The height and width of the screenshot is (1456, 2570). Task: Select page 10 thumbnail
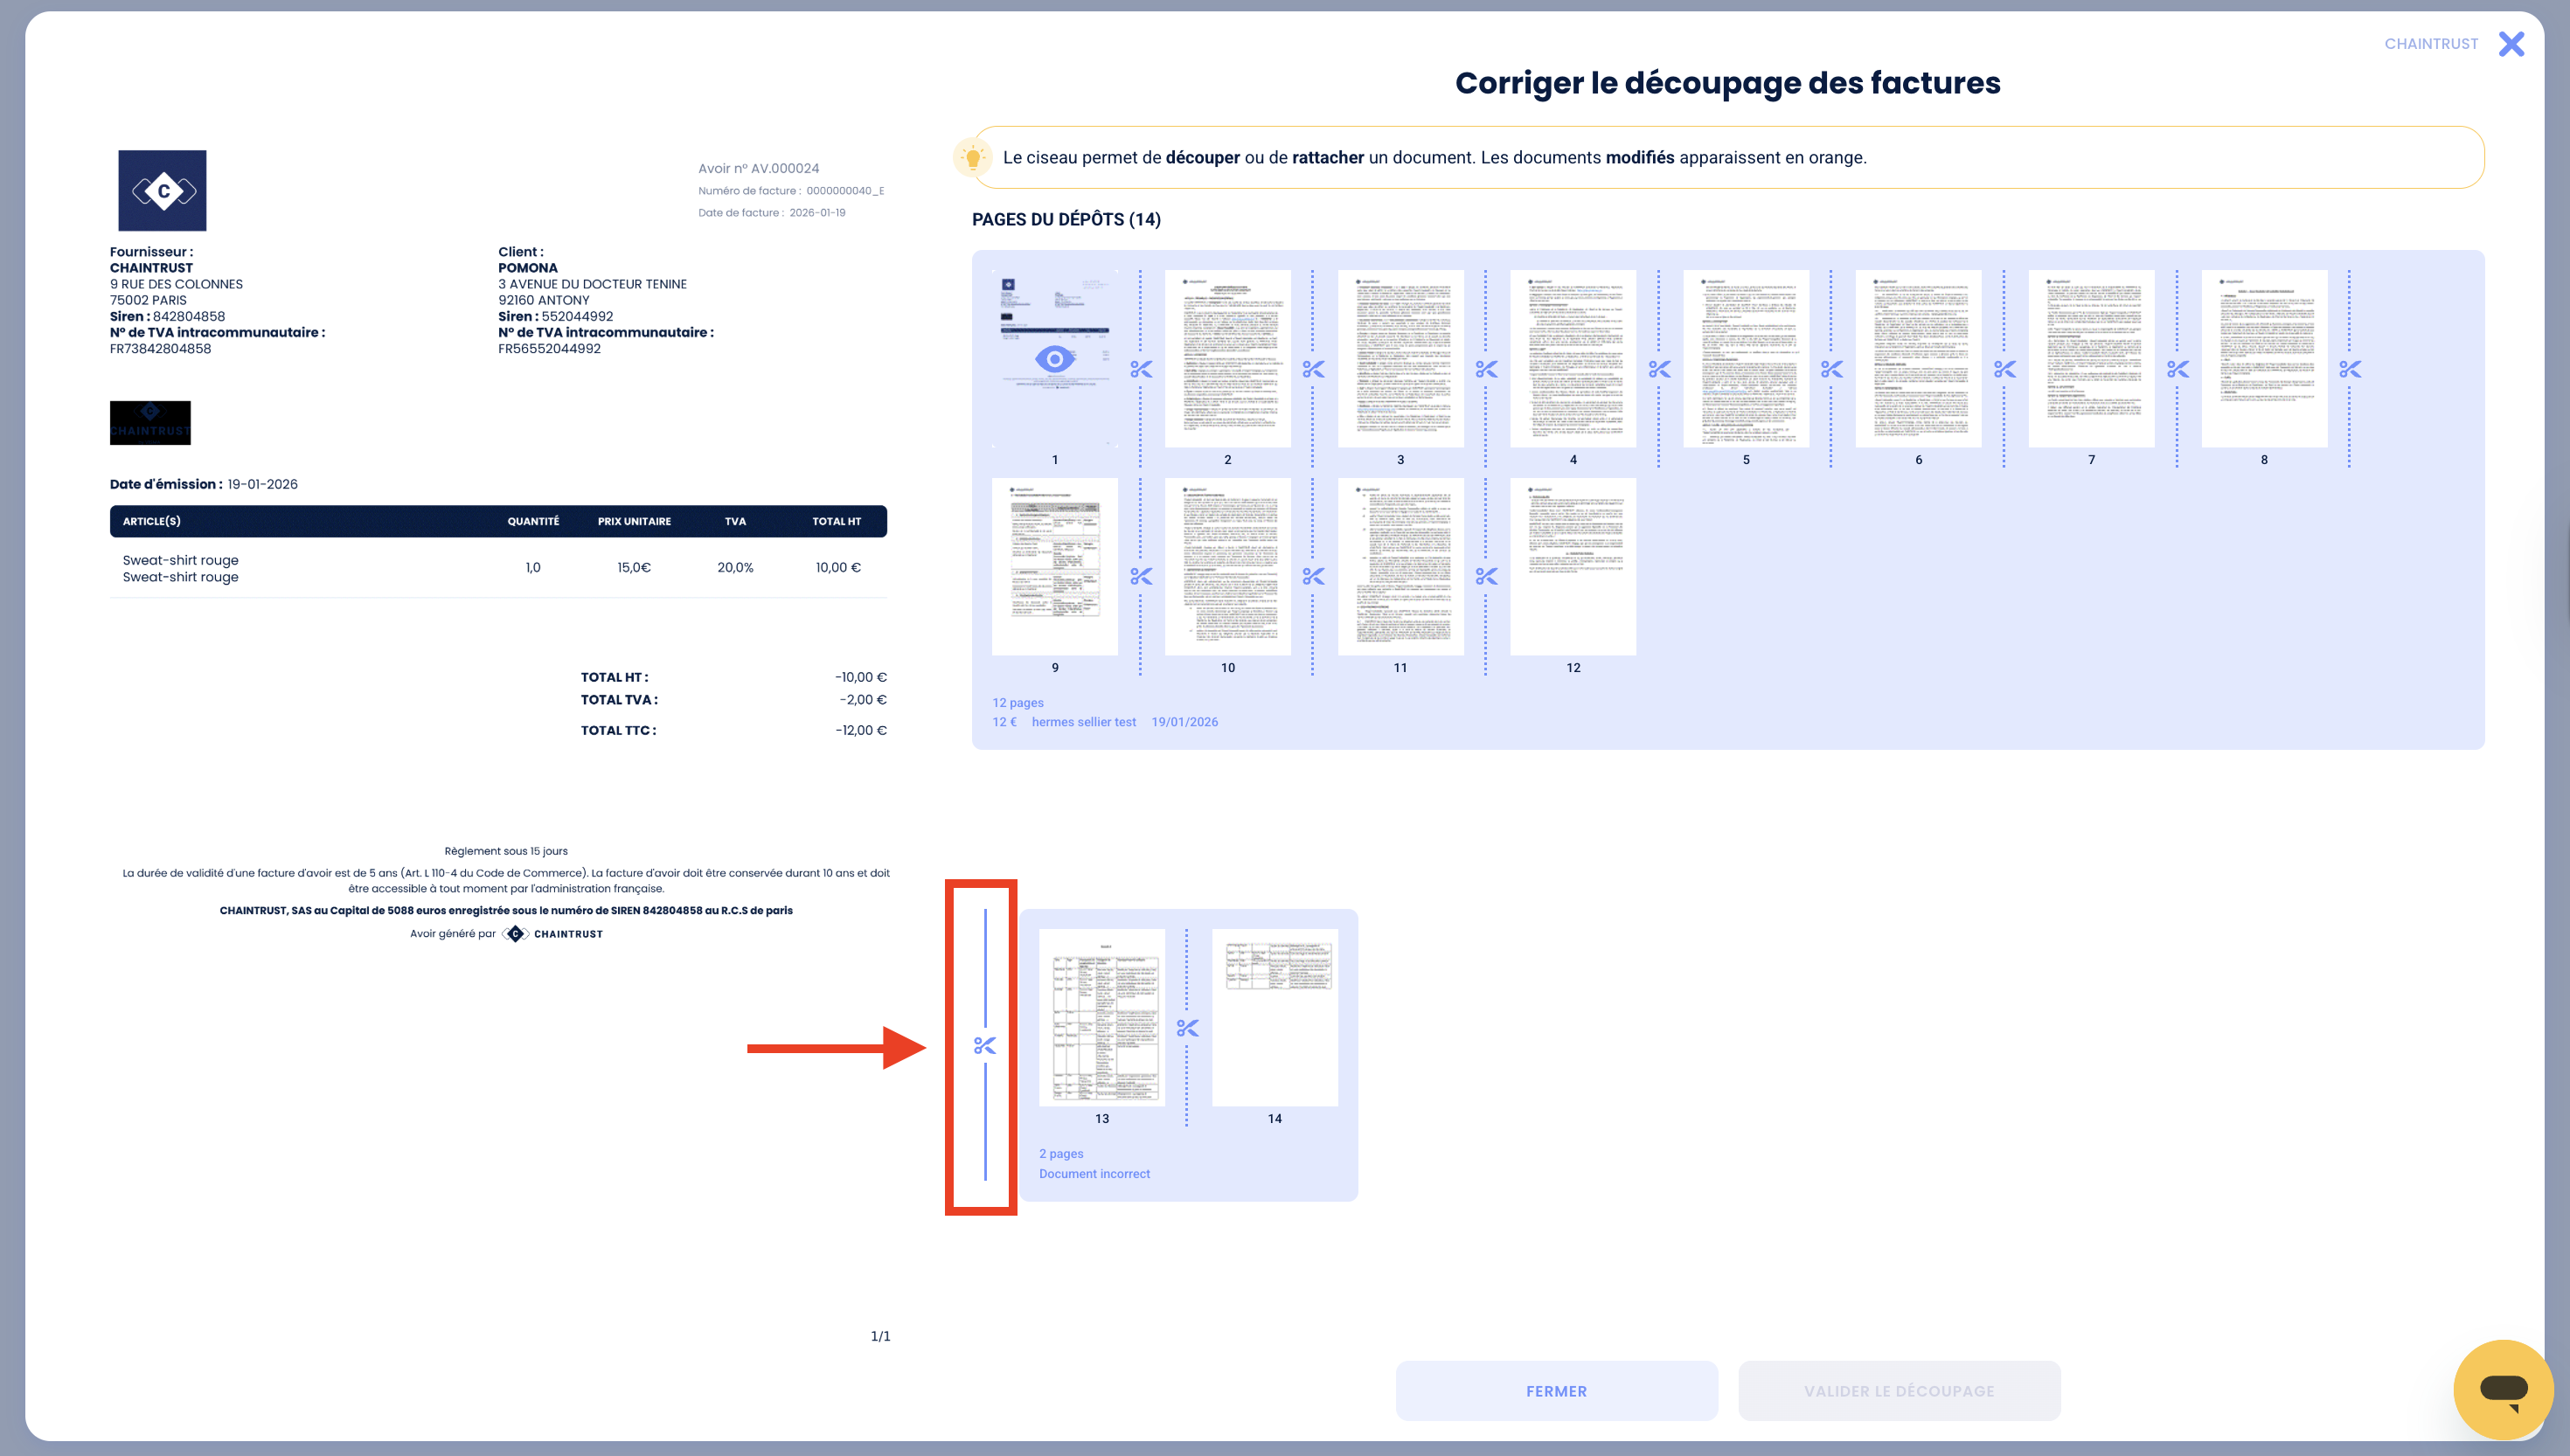[x=1227, y=566]
